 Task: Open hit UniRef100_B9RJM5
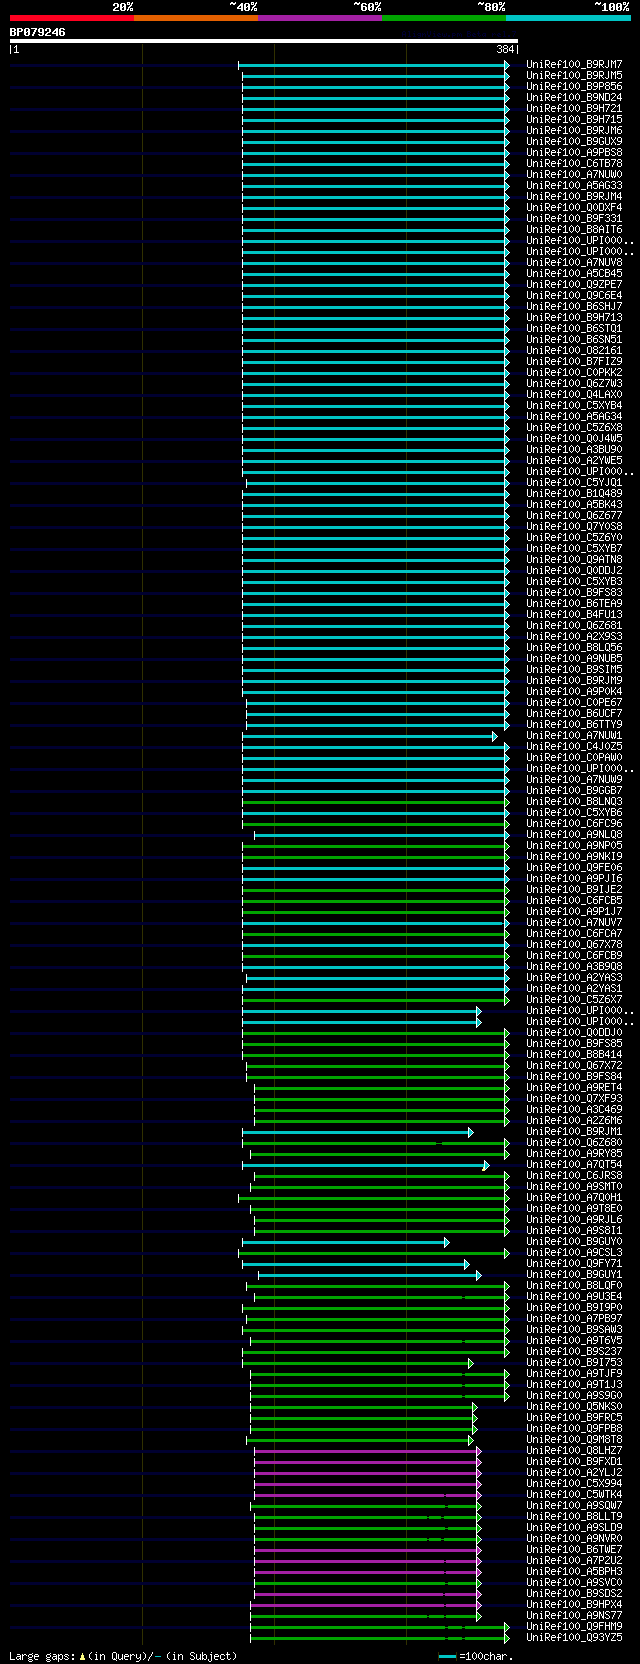click(574, 76)
